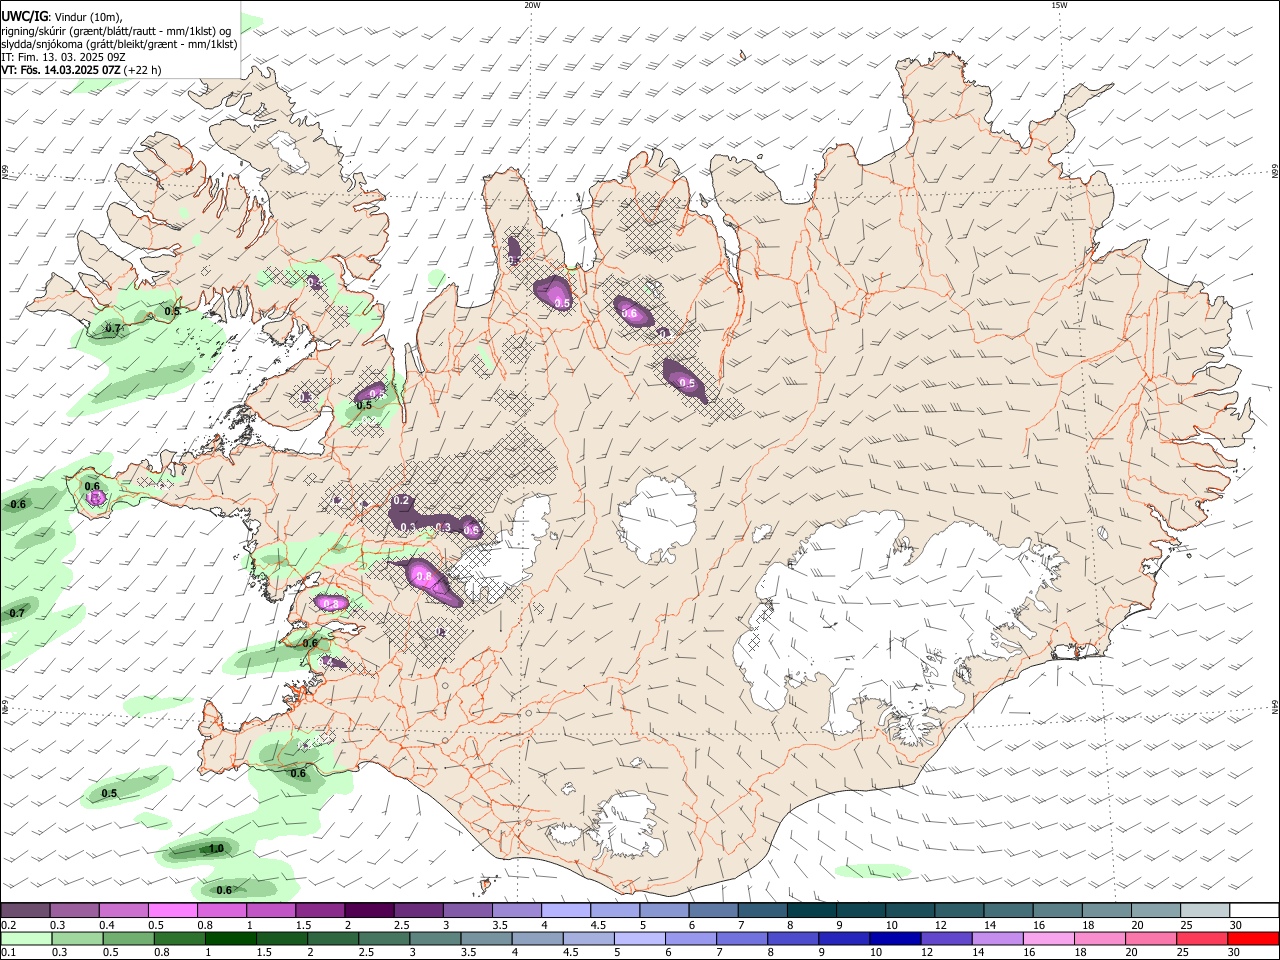Click the 20W longitude label at top
Viewport: 1280px width, 960px height.
532,5
